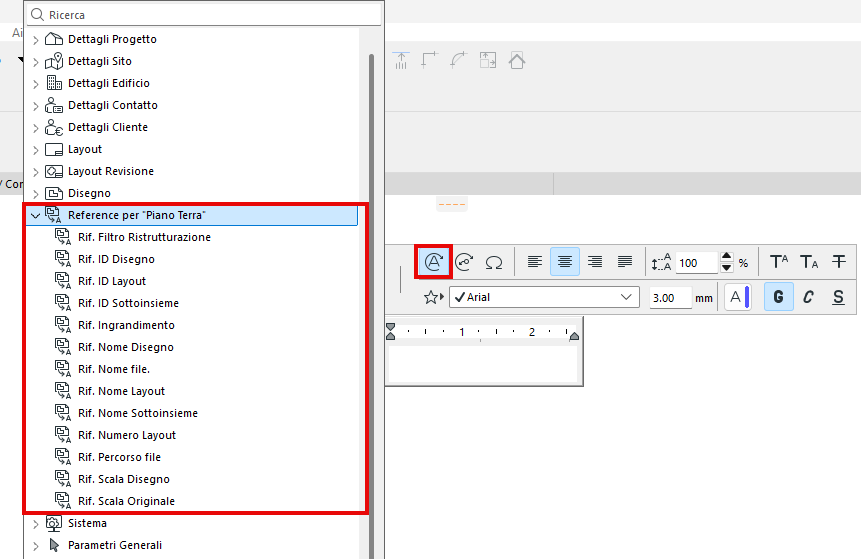The width and height of the screenshot is (861, 559).
Task: Select Rif. ID Disegno
Action: coord(116,259)
